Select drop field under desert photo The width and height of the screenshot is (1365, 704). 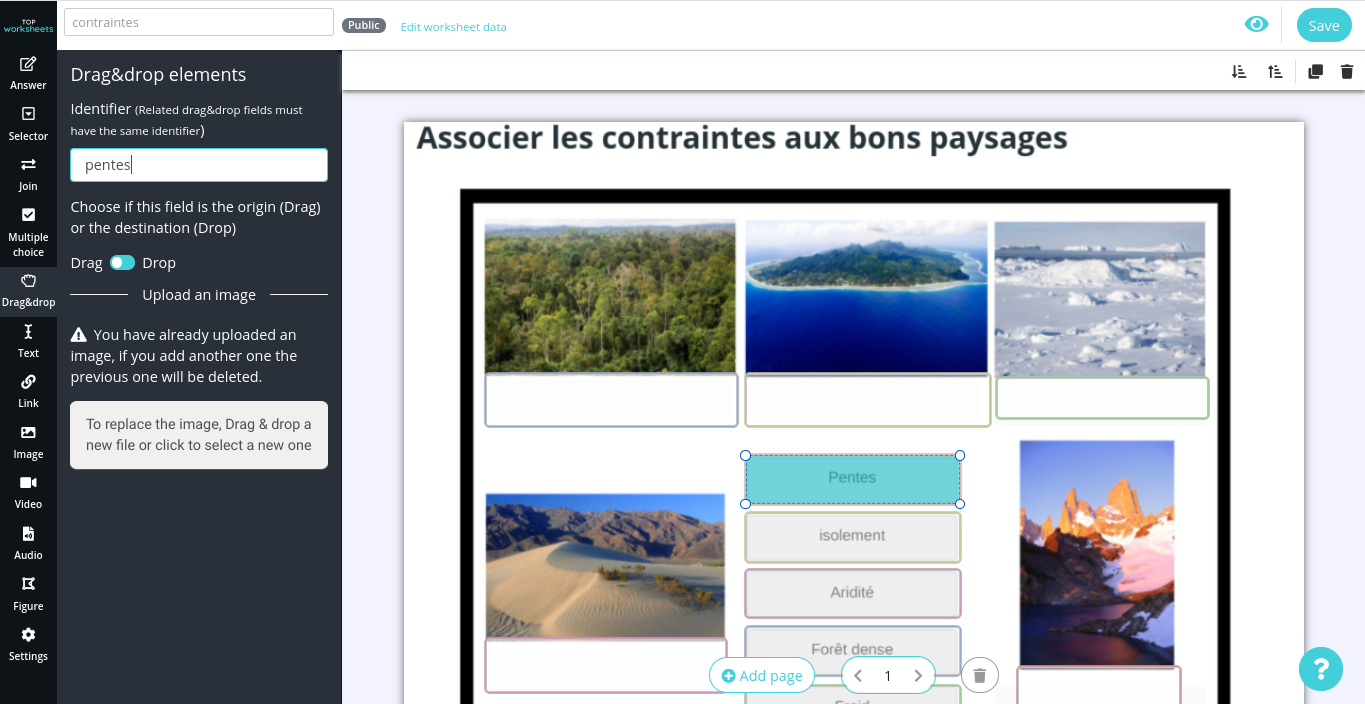(x=606, y=665)
